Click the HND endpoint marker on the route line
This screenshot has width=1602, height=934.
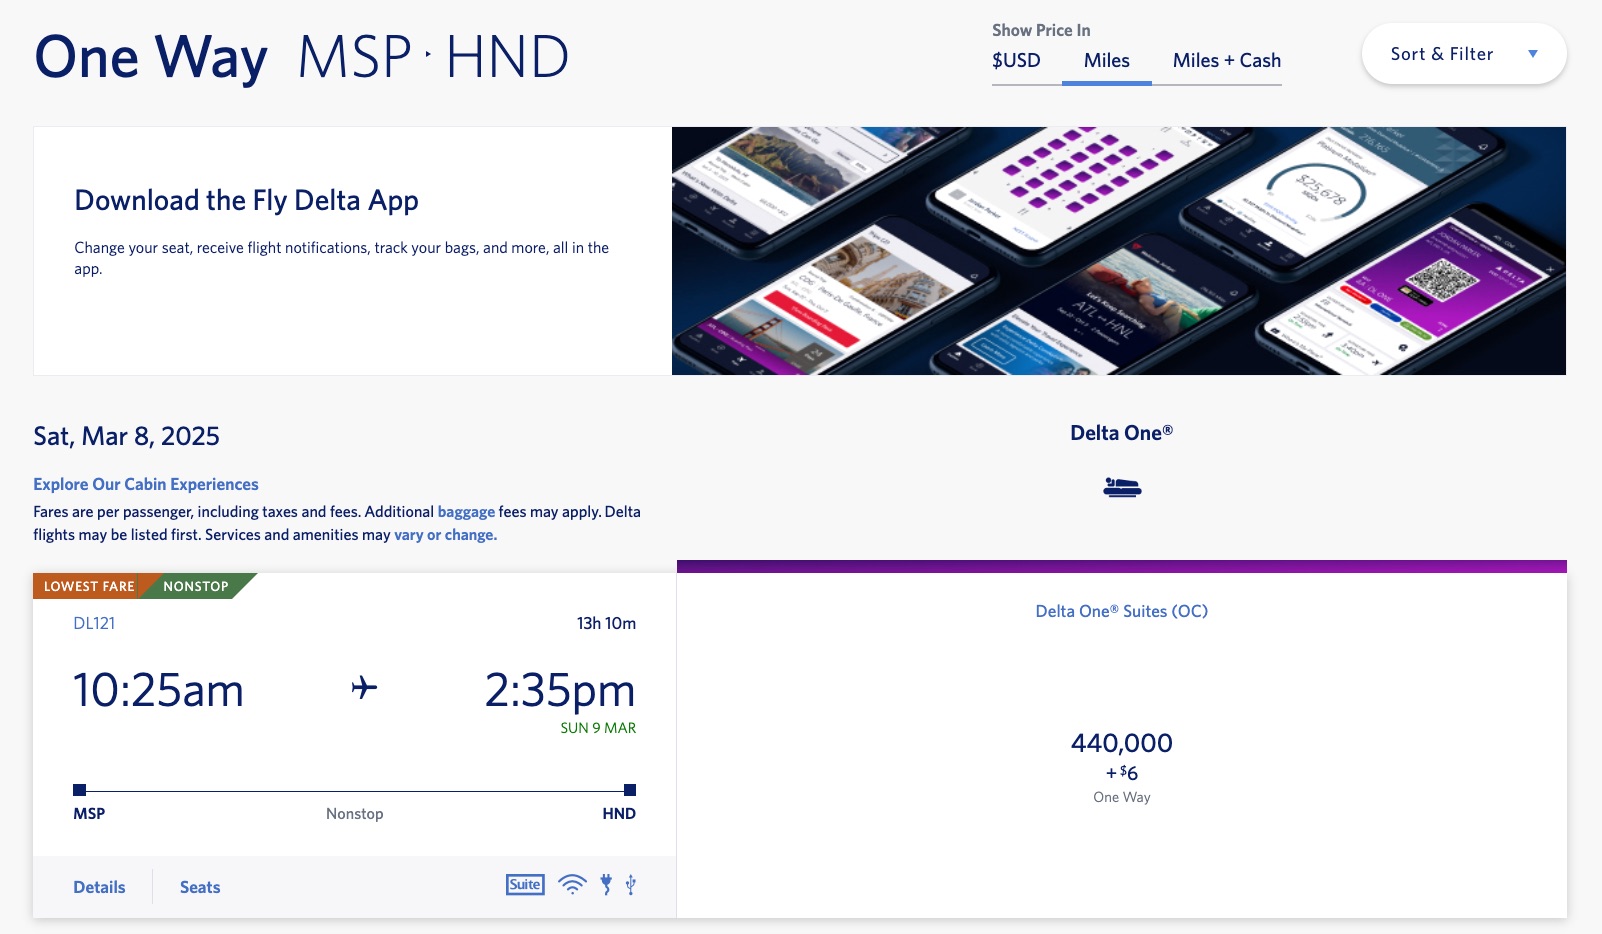629,789
